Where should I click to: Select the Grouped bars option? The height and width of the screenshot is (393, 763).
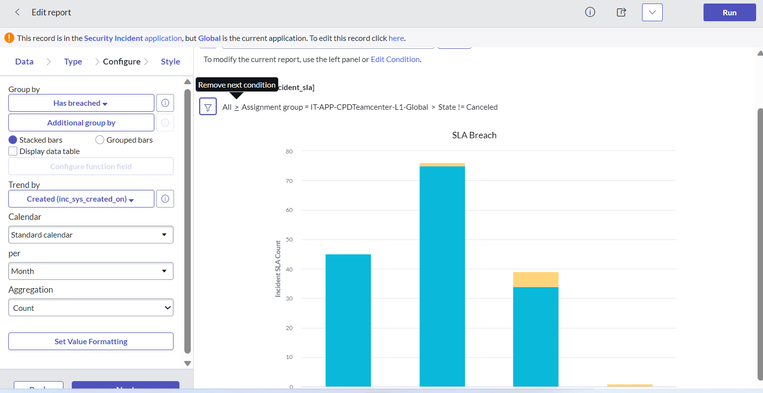point(99,140)
